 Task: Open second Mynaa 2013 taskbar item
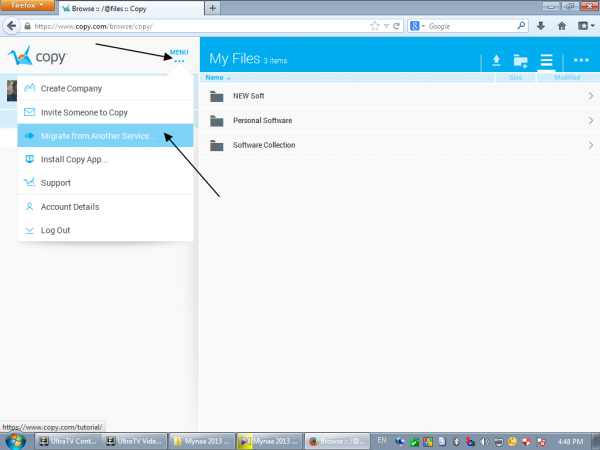pyautogui.click(x=269, y=441)
